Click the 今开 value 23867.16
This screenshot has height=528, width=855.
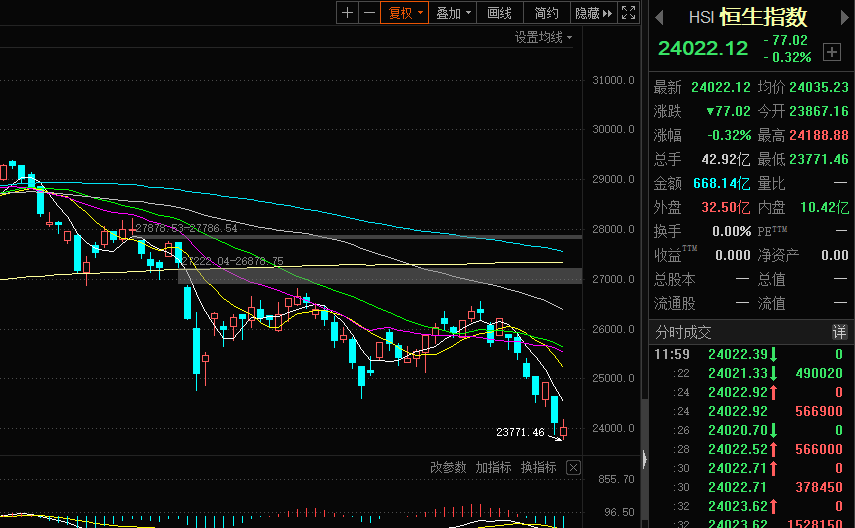[818, 111]
